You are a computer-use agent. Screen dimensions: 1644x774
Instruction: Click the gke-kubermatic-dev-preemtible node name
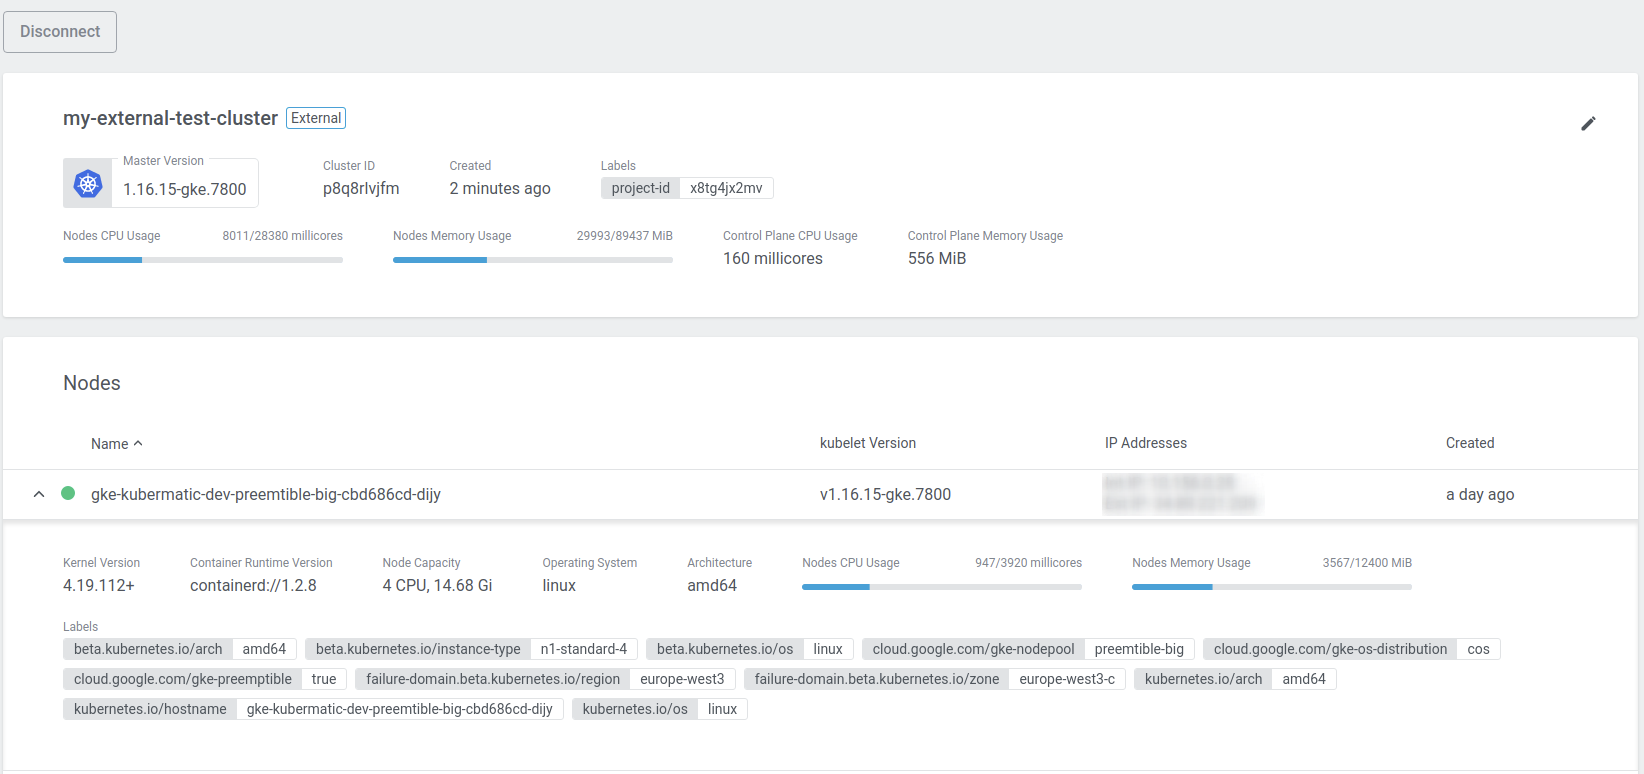click(266, 494)
